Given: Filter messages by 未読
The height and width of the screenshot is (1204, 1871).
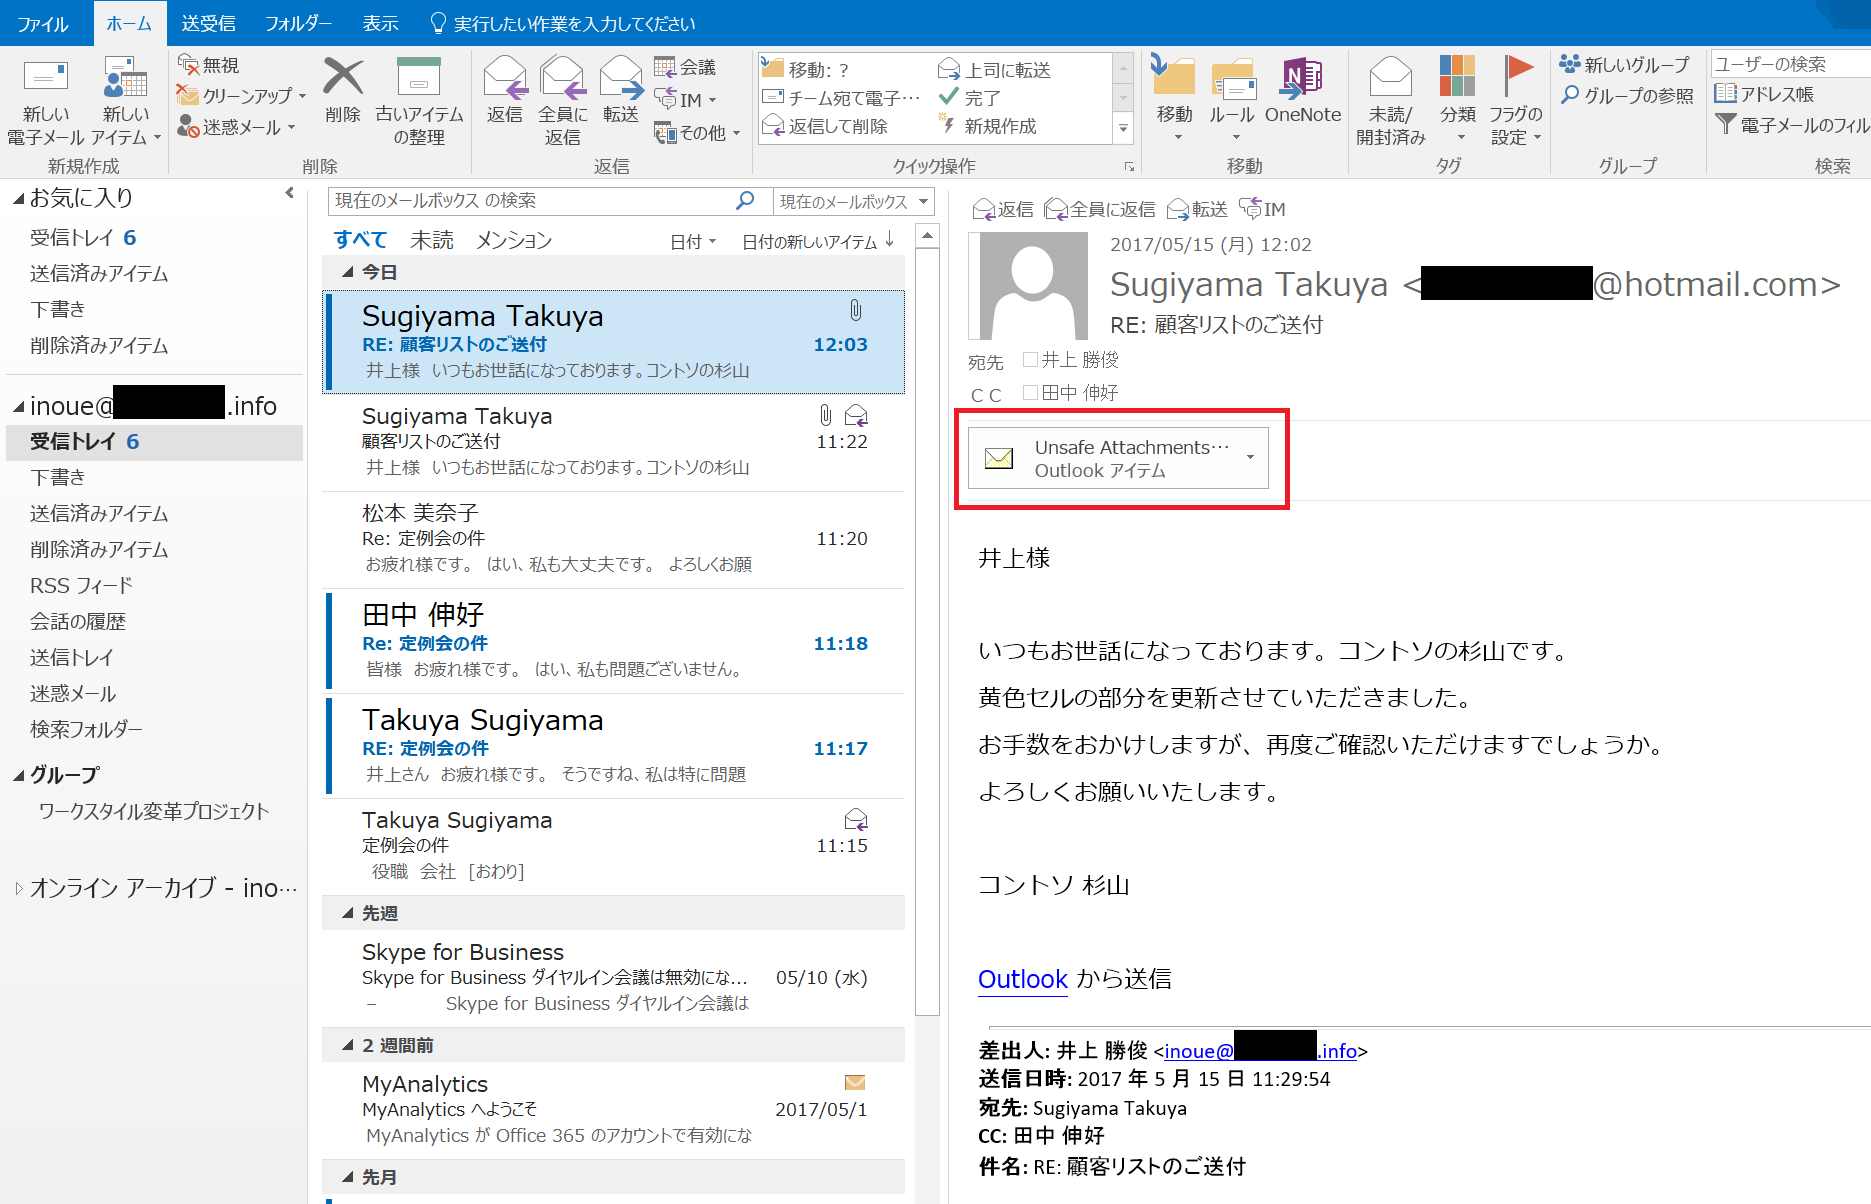Looking at the screenshot, I should pyautogui.click(x=432, y=241).
